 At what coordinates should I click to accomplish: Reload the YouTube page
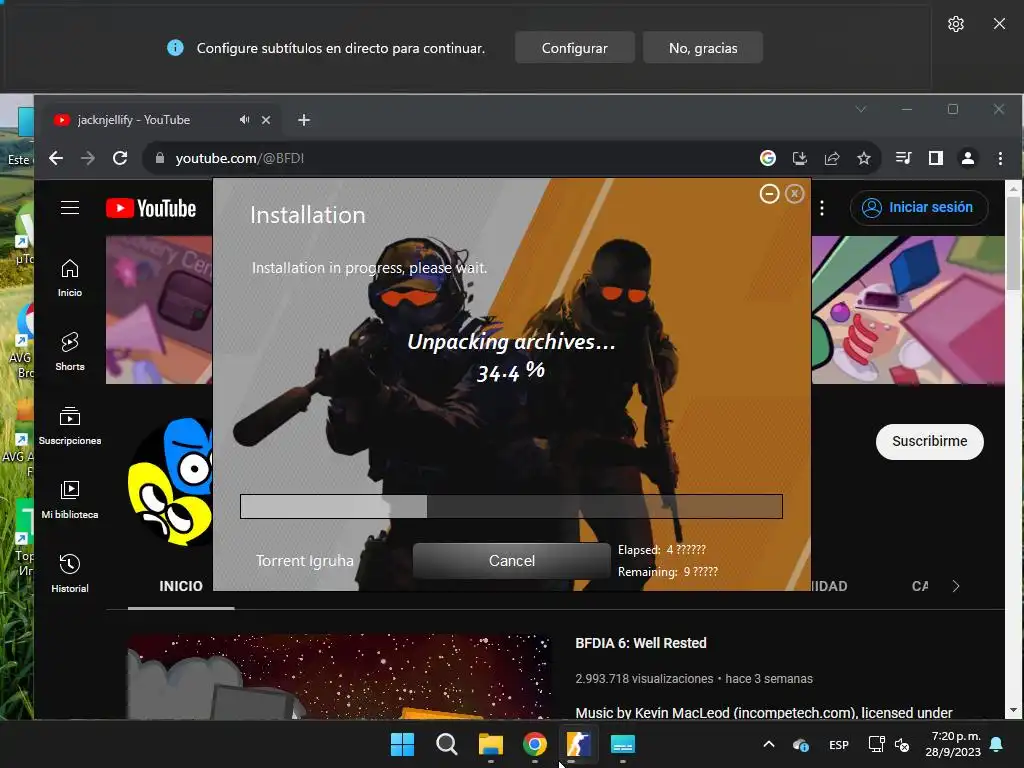click(120, 158)
